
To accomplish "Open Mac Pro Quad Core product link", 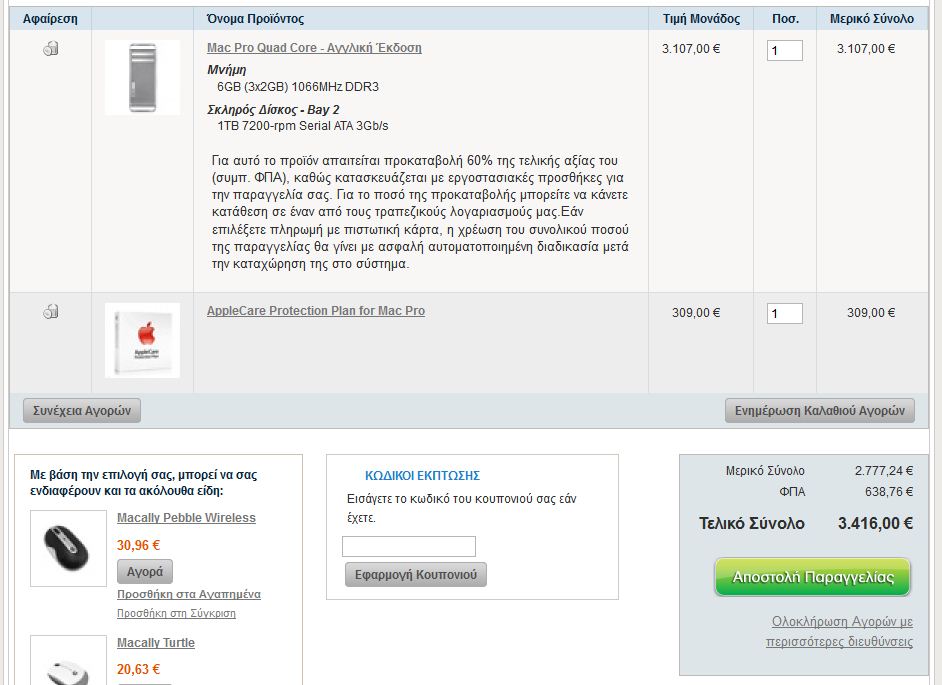I will pos(314,47).
